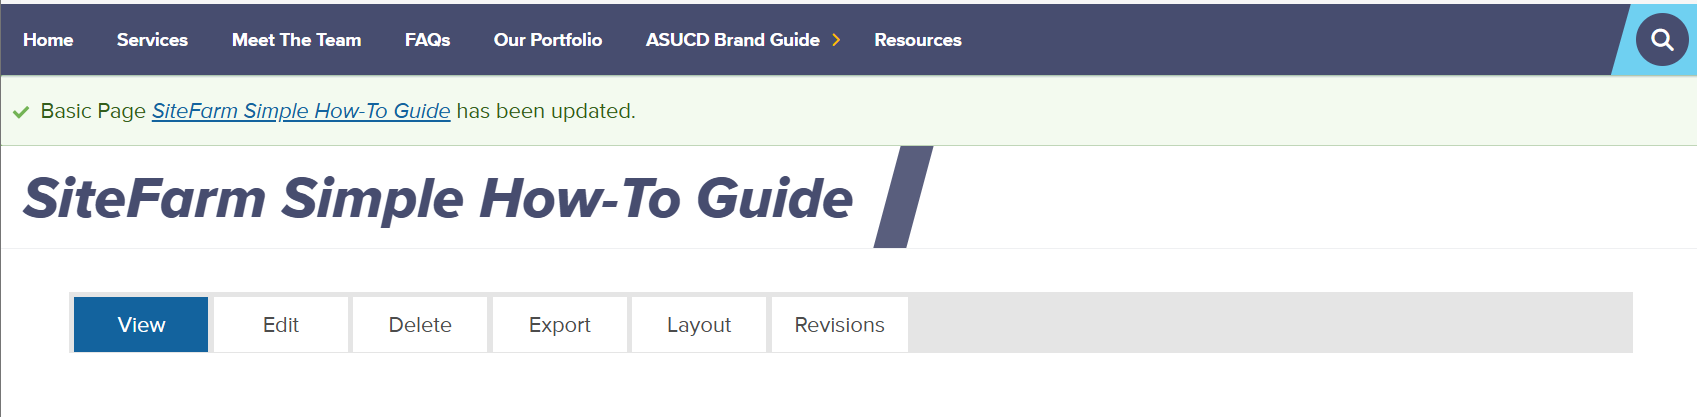Switch to the View tab
Image resolution: width=1697 pixels, height=417 pixels.
[x=141, y=325]
